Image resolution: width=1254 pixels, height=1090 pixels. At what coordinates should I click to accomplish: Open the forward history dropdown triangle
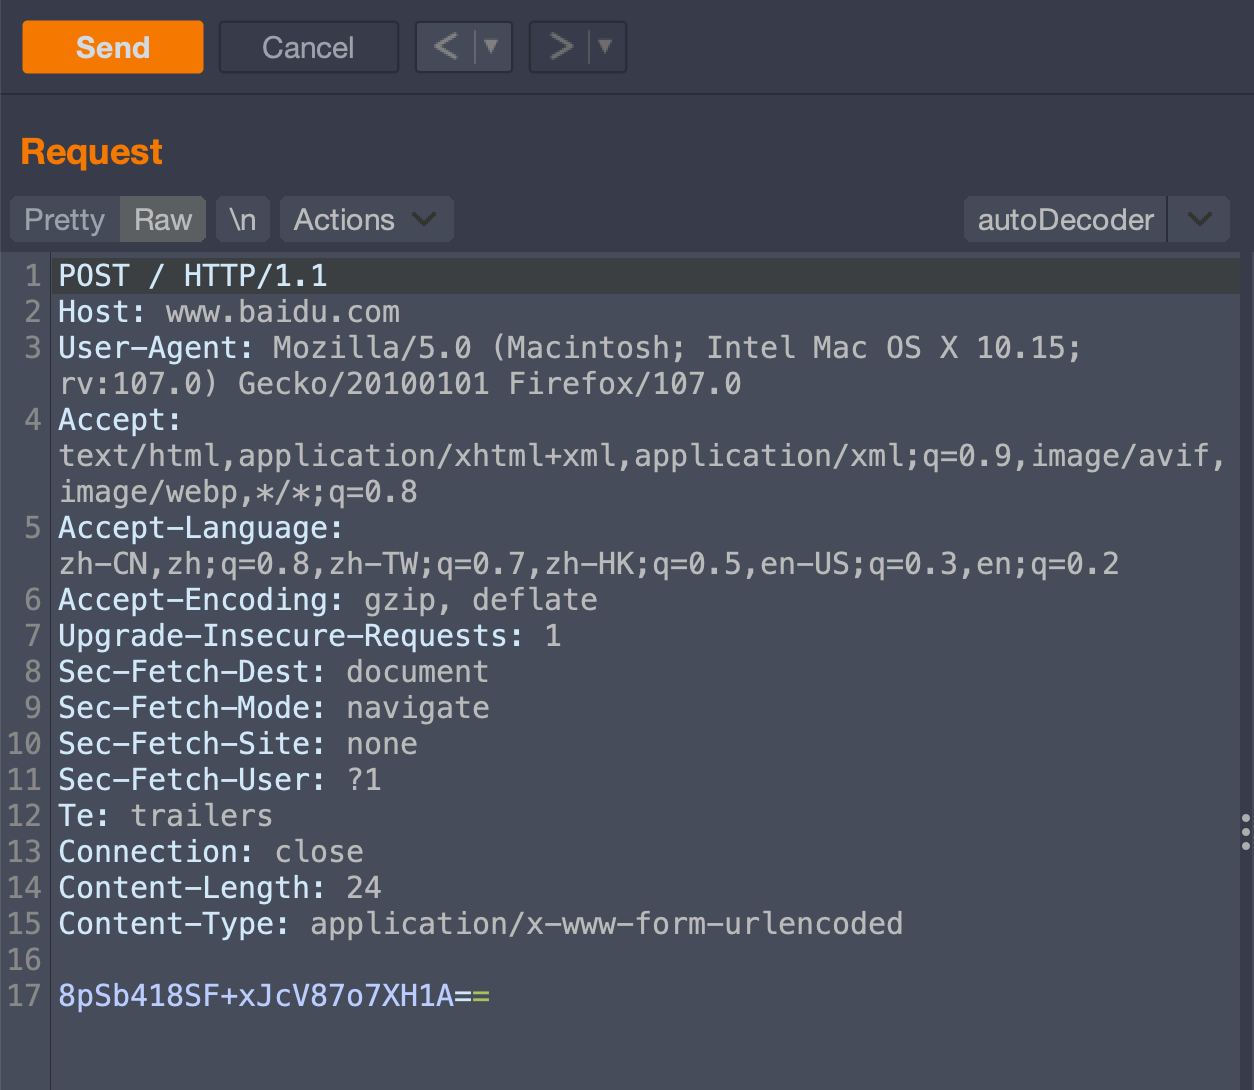pyautogui.click(x=605, y=47)
